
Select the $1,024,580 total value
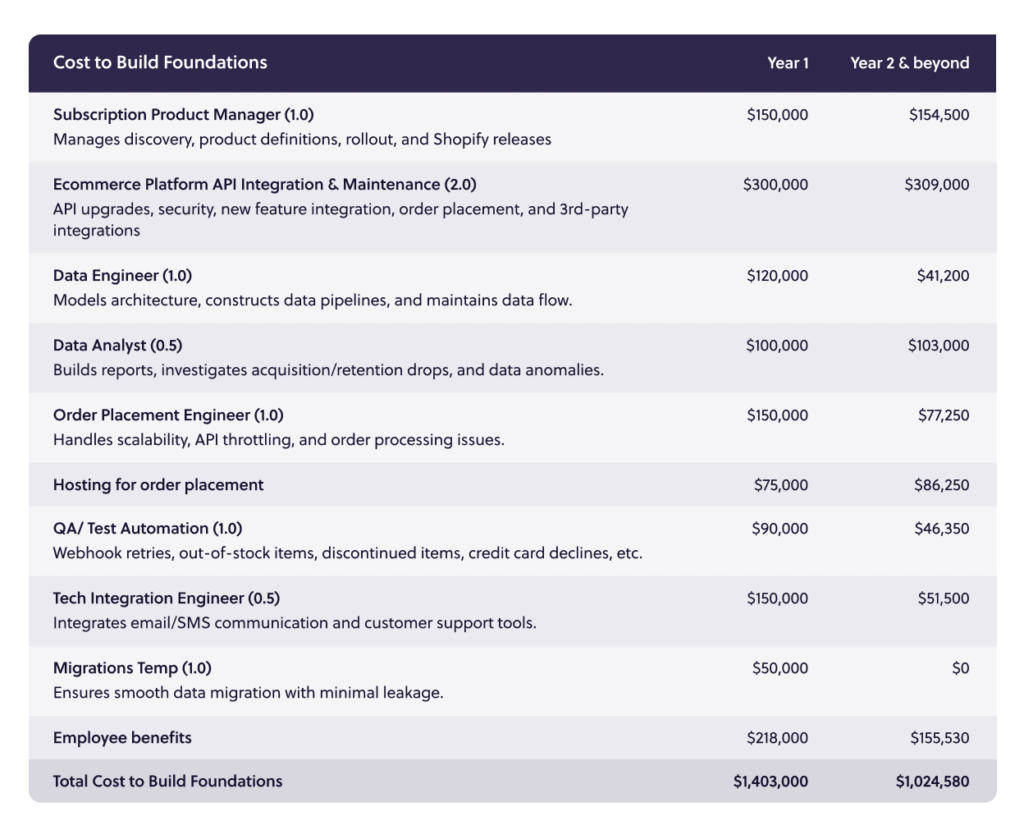(932, 781)
